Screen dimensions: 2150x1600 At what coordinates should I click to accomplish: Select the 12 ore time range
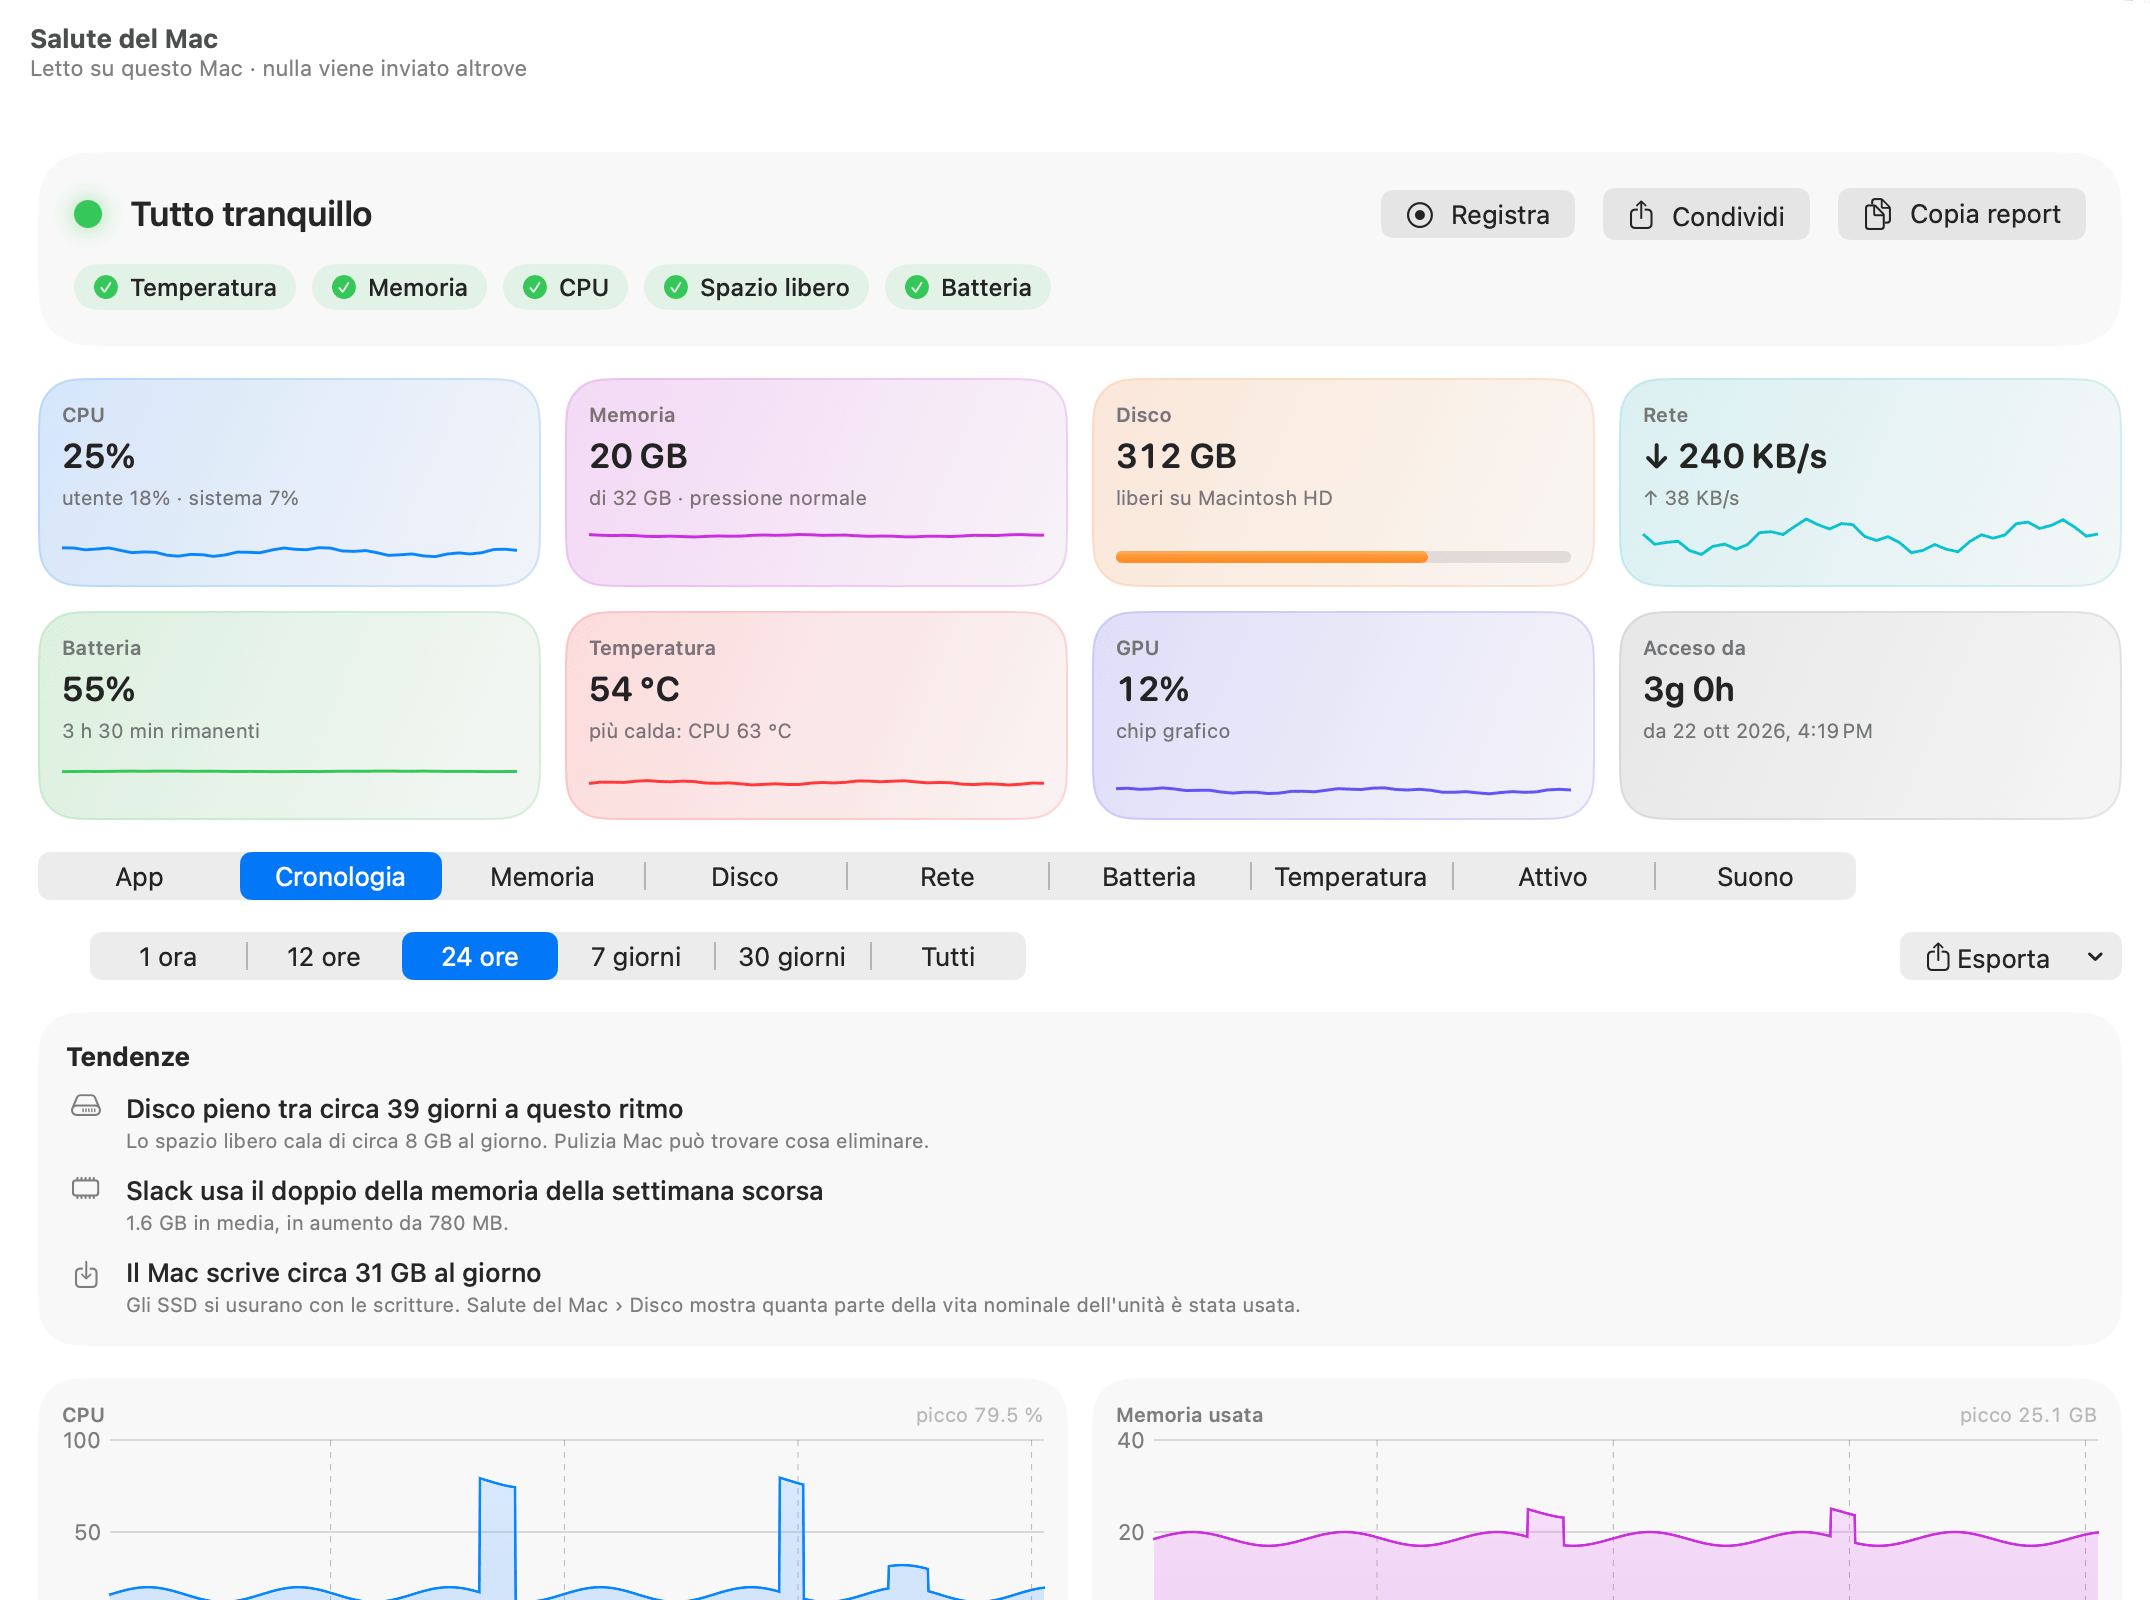(324, 957)
